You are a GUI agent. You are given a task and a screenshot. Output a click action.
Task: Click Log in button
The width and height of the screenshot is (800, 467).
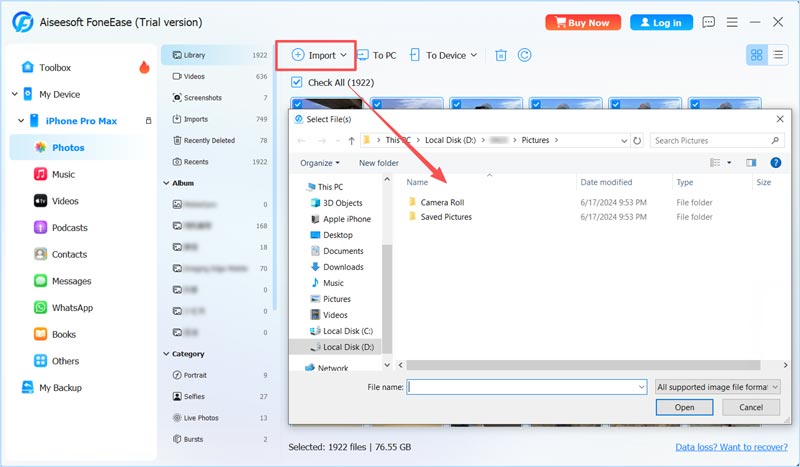[661, 22]
